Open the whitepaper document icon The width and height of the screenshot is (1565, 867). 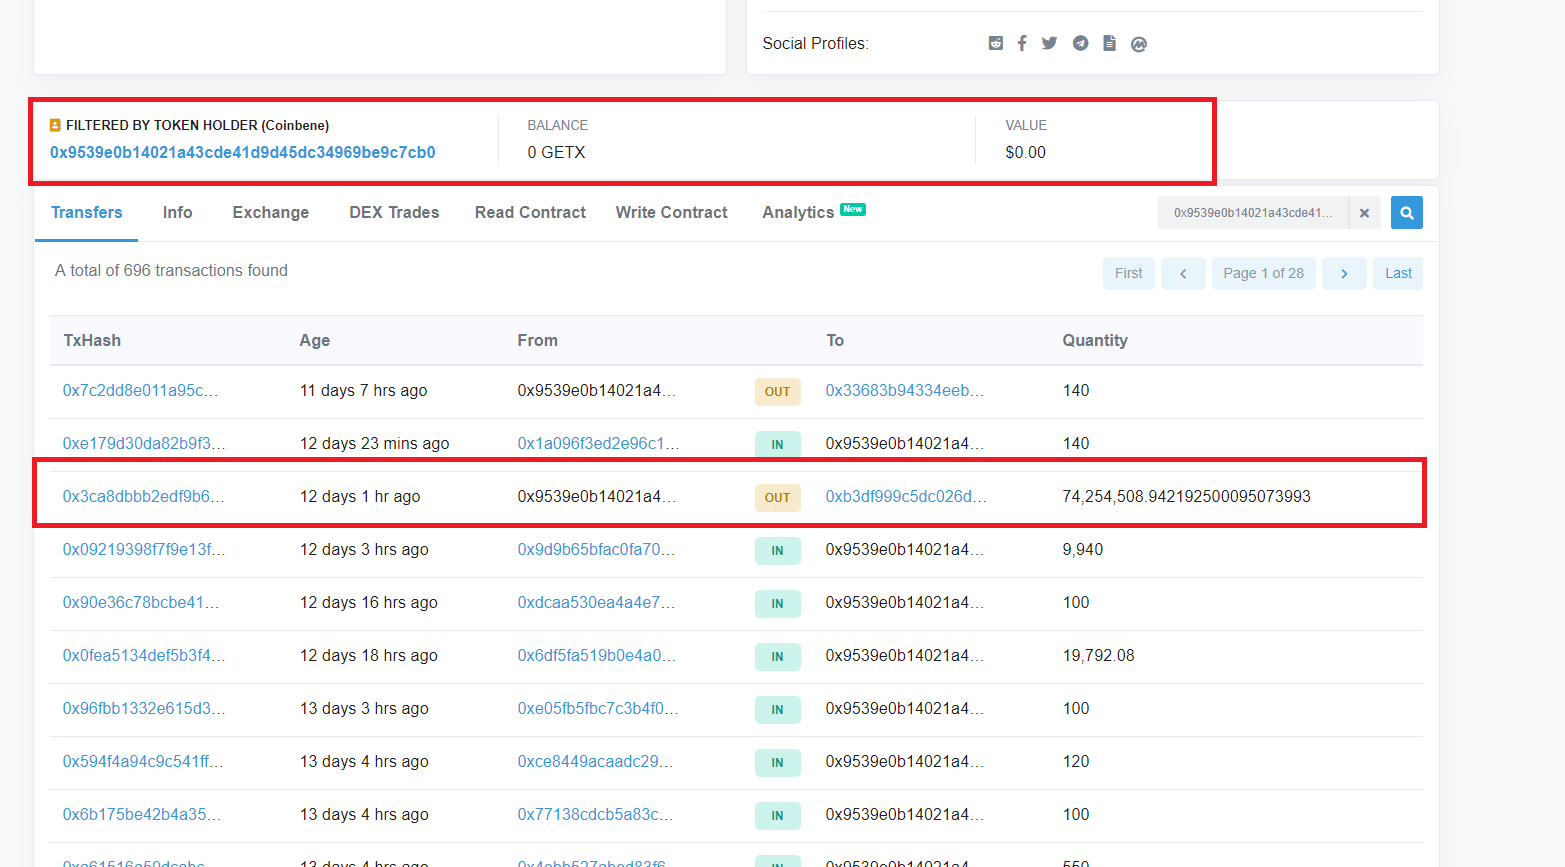coord(1109,43)
